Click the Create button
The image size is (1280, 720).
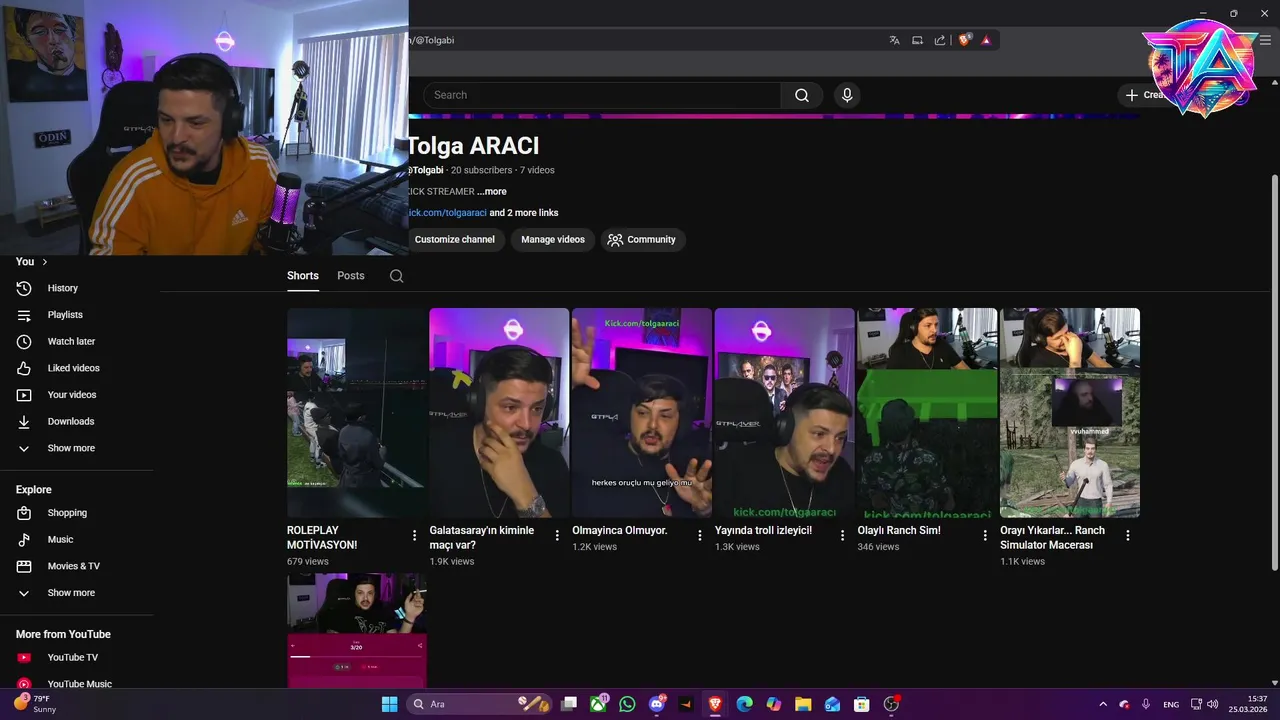point(1144,95)
